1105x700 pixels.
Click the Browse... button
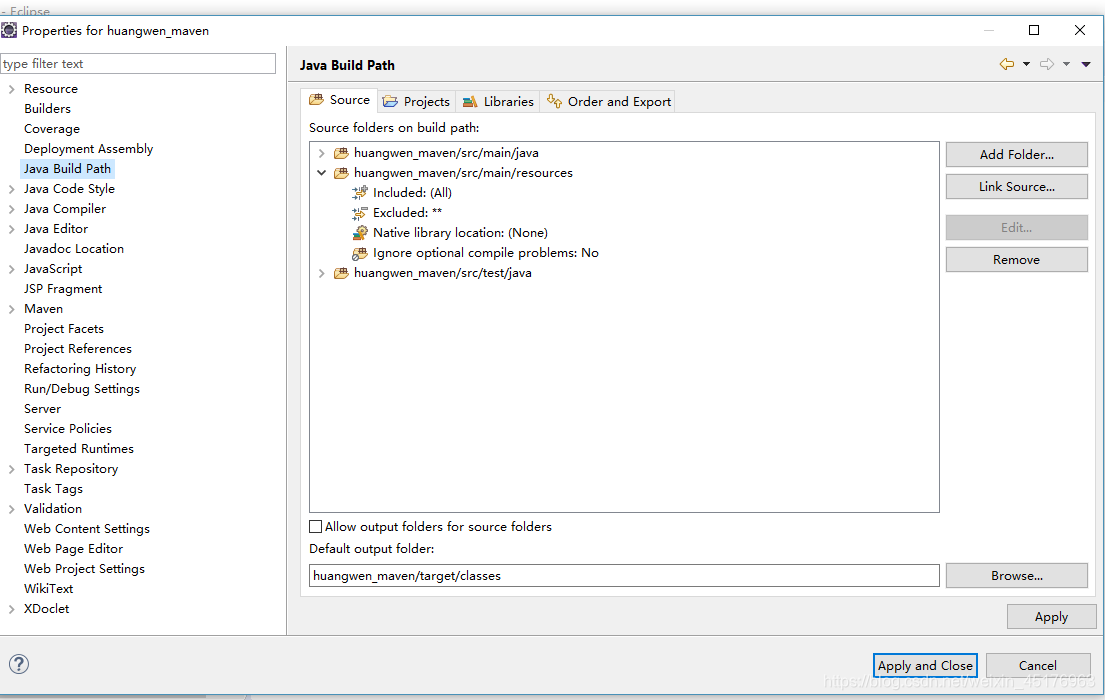click(x=1016, y=575)
